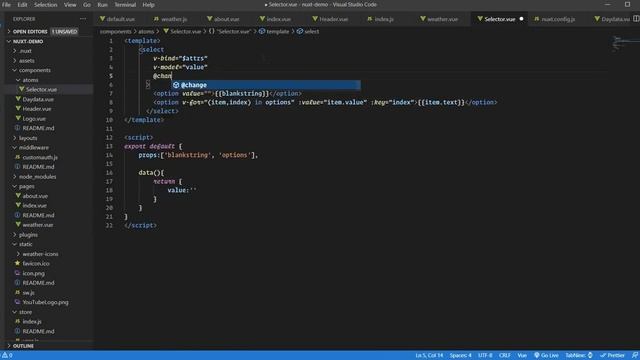The image size is (640, 360).
Task: Open the Explorer more actions ellipsis
Action: point(83,19)
